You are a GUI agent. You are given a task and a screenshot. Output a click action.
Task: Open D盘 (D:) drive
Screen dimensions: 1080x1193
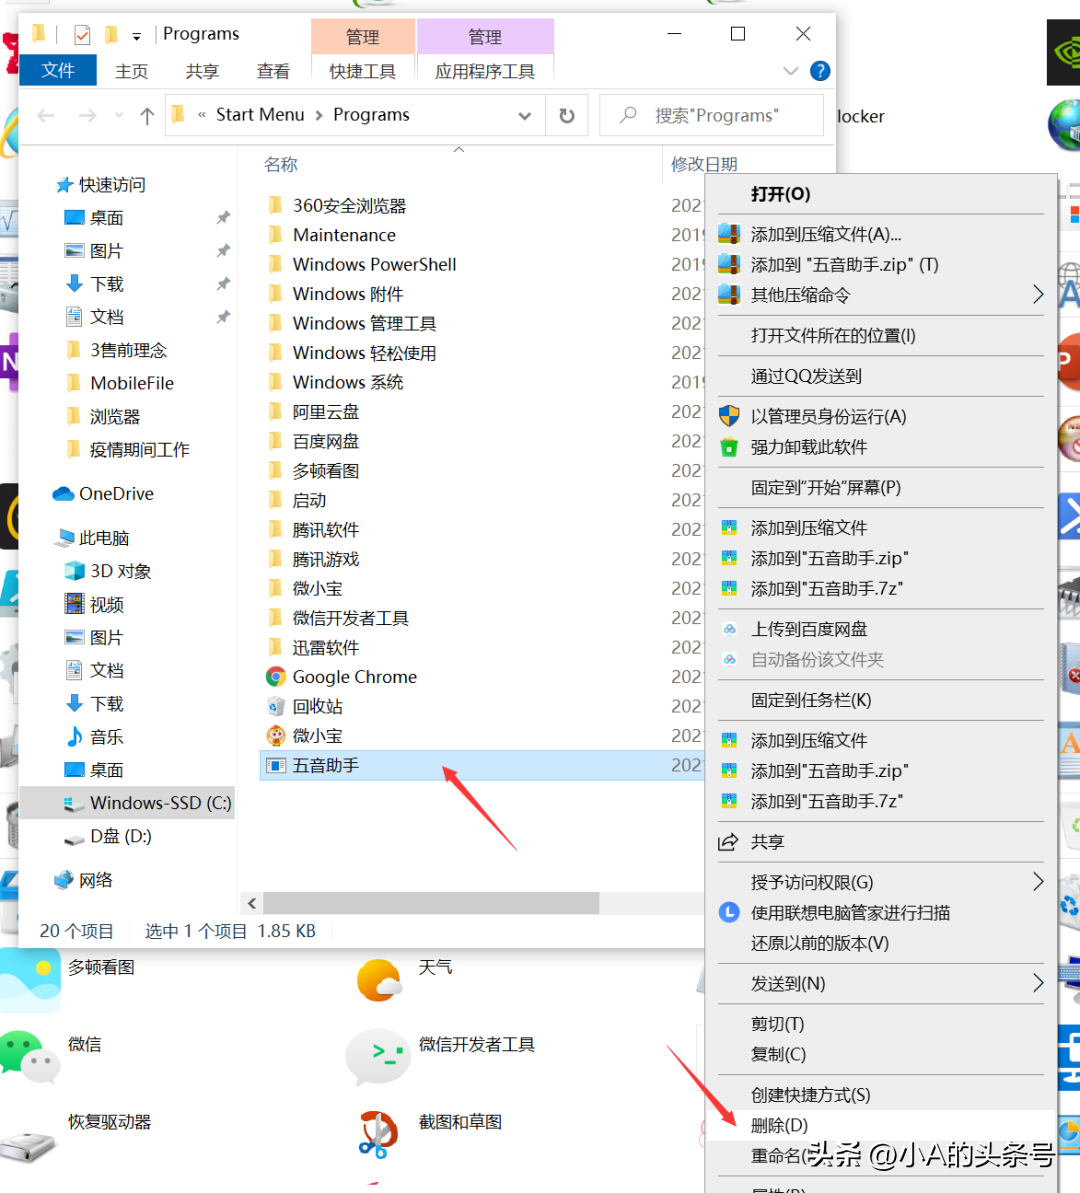tap(120, 836)
